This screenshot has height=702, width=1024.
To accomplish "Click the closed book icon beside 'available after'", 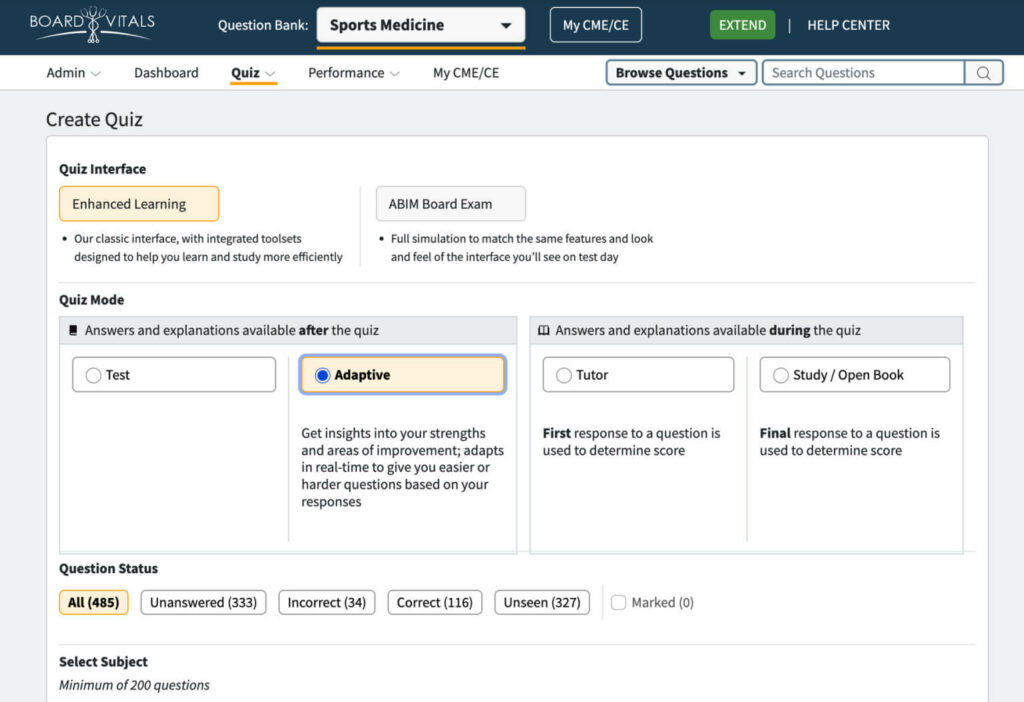I will click(x=73, y=330).
